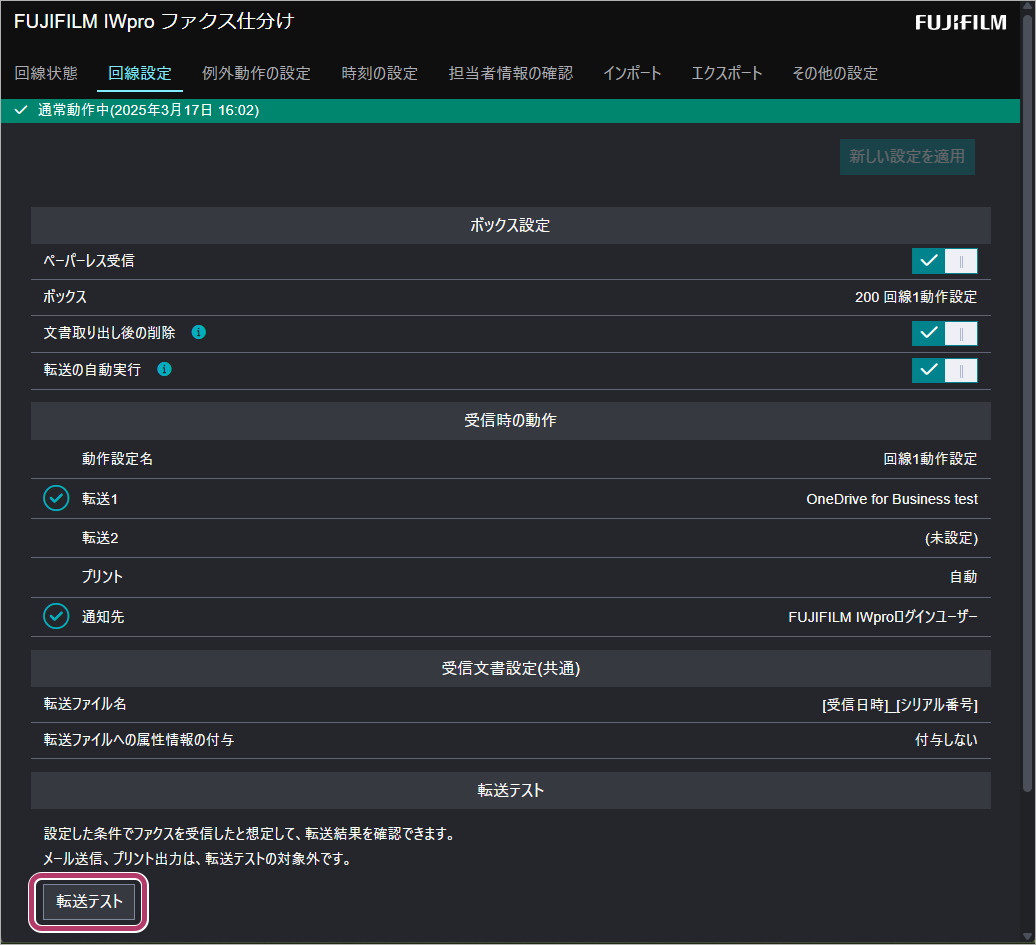The height and width of the screenshot is (945, 1036).
Task: Go to 担当者情報の確認 tab
Action: click(511, 73)
